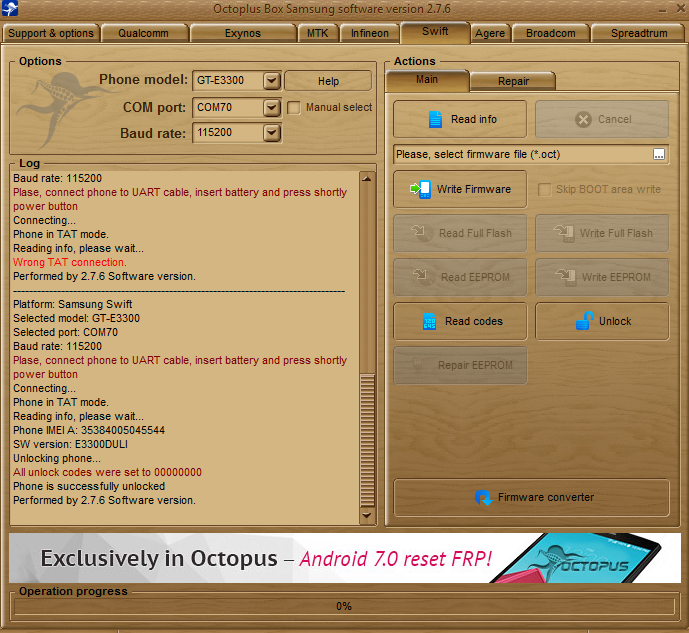Click the Read info button label
This screenshot has height=633, width=689.
click(474, 119)
